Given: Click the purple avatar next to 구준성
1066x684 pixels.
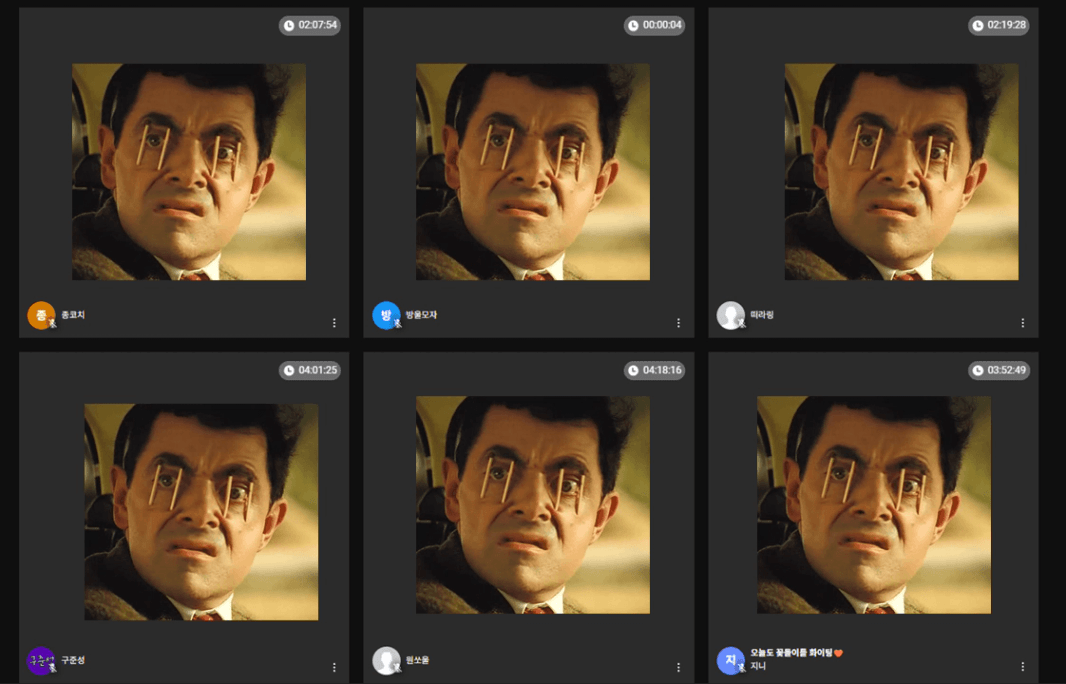Looking at the screenshot, I should point(41,660).
